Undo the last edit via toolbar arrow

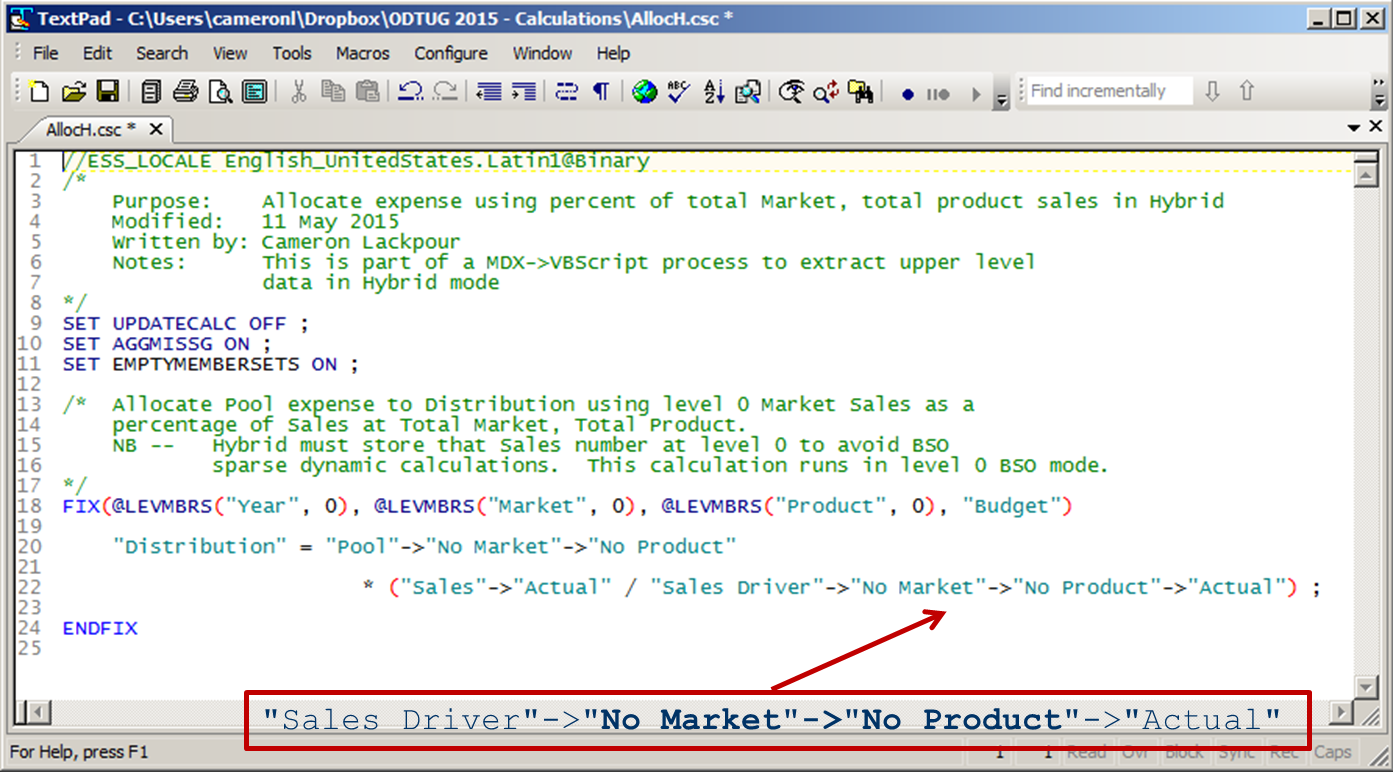point(410,92)
